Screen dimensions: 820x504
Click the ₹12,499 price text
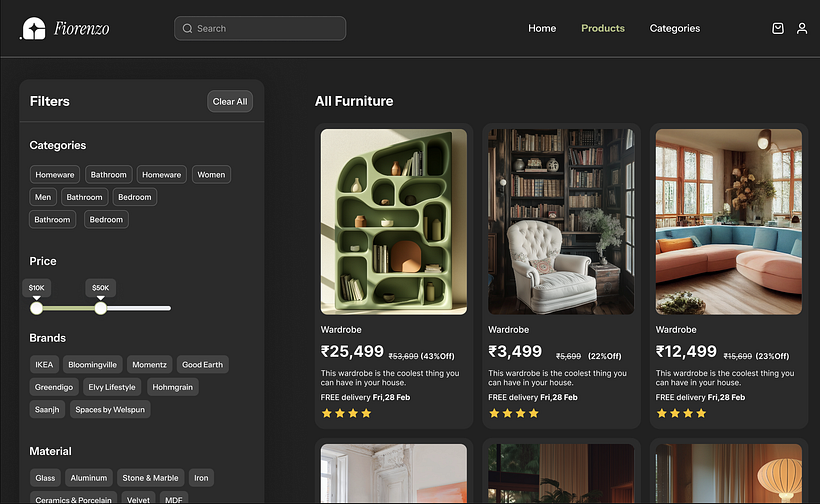pyautogui.click(x=686, y=351)
